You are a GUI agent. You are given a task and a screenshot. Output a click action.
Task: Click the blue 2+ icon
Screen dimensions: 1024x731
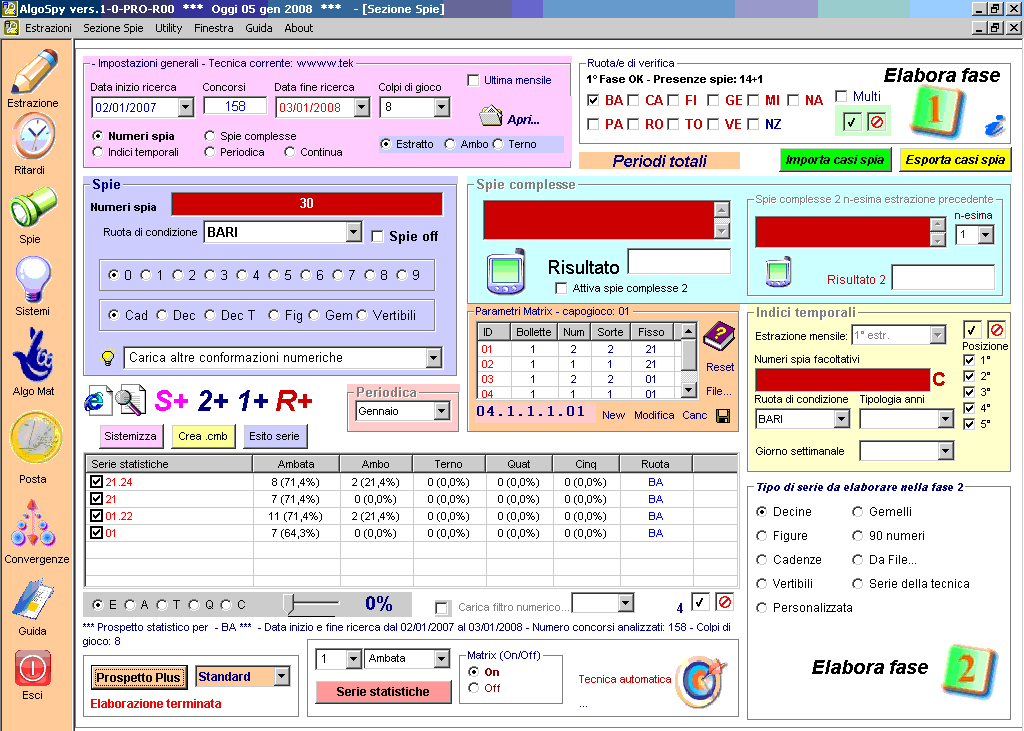213,401
